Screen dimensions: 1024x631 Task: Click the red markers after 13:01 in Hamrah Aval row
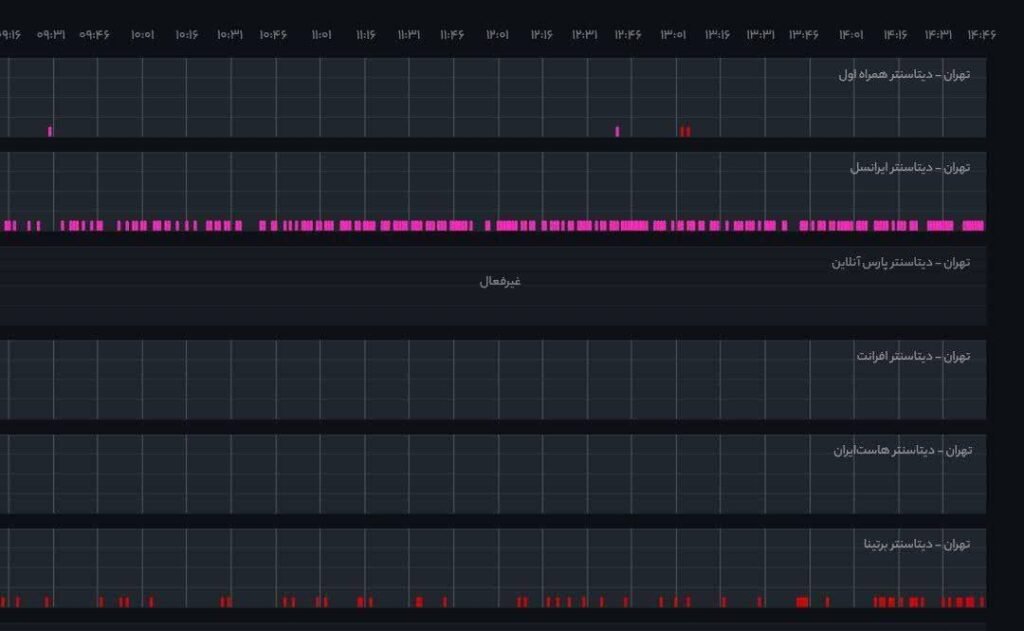click(x=685, y=131)
